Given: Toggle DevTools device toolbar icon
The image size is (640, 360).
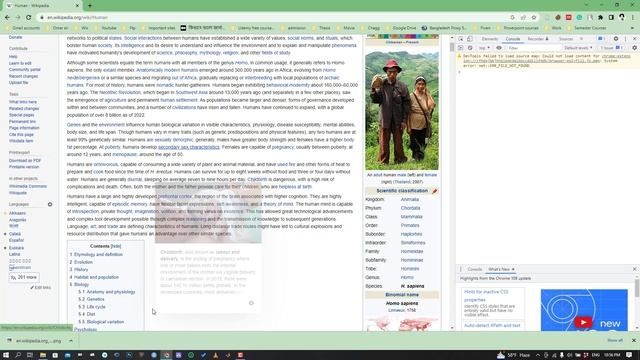Looking at the screenshot, I should pyautogui.click(x=470, y=39).
